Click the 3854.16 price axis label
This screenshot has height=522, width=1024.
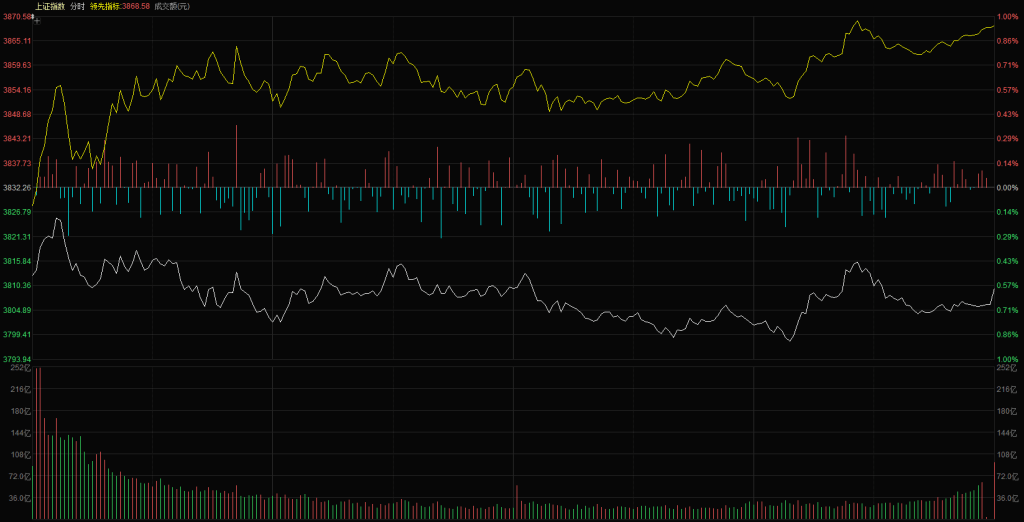point(18,90)
